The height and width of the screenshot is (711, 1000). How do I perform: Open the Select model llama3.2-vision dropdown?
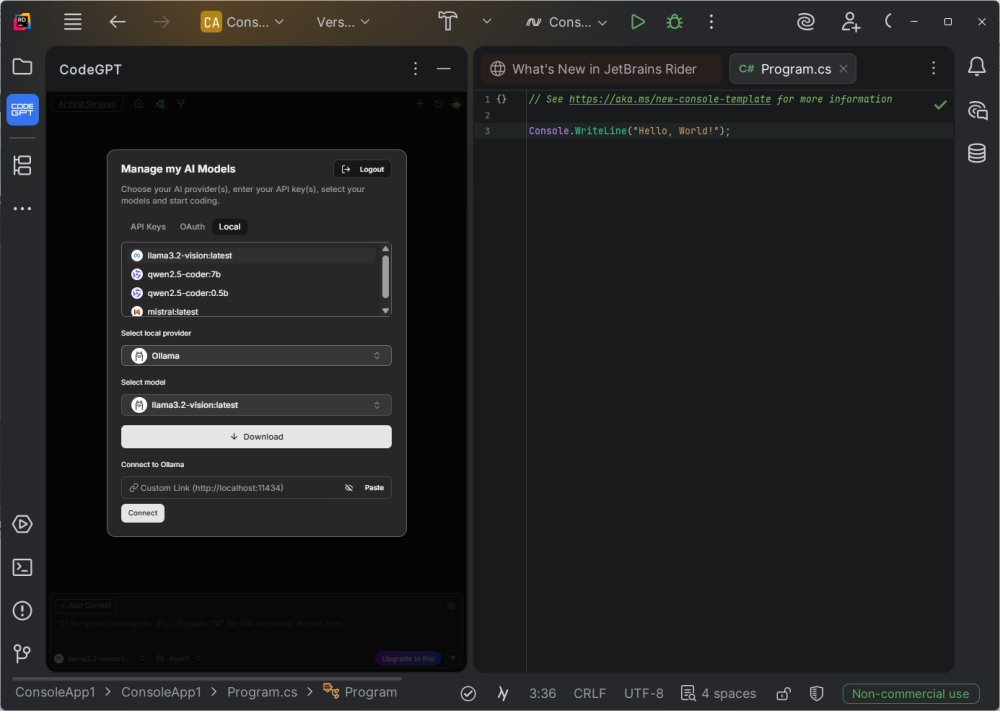pyautogui.click(x=256, y=405)
